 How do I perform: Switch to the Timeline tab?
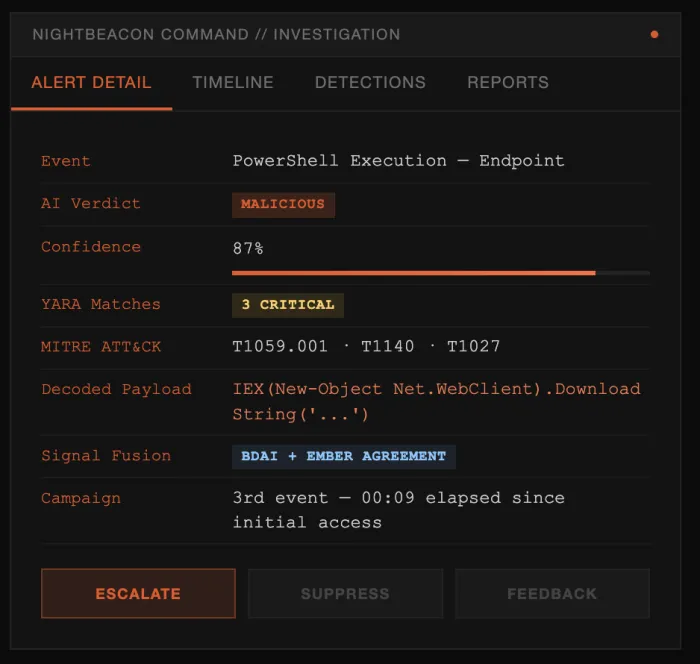233,82
